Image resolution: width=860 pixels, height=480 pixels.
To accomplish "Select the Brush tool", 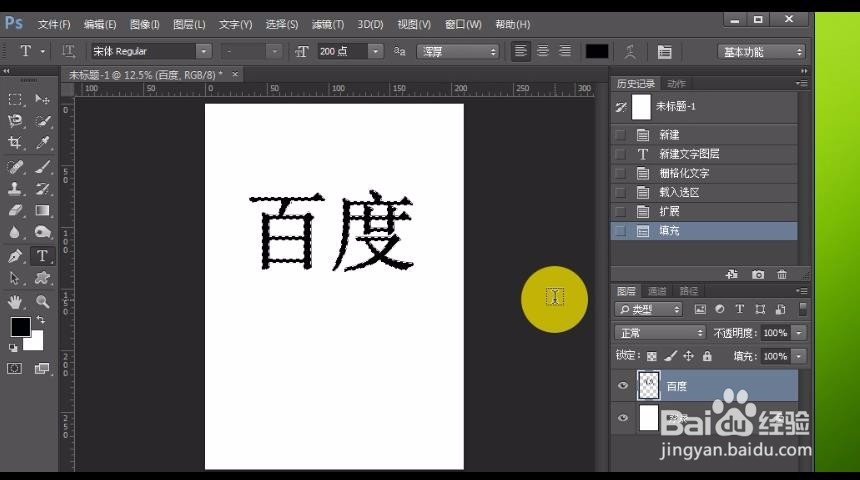I will (42, 167).
